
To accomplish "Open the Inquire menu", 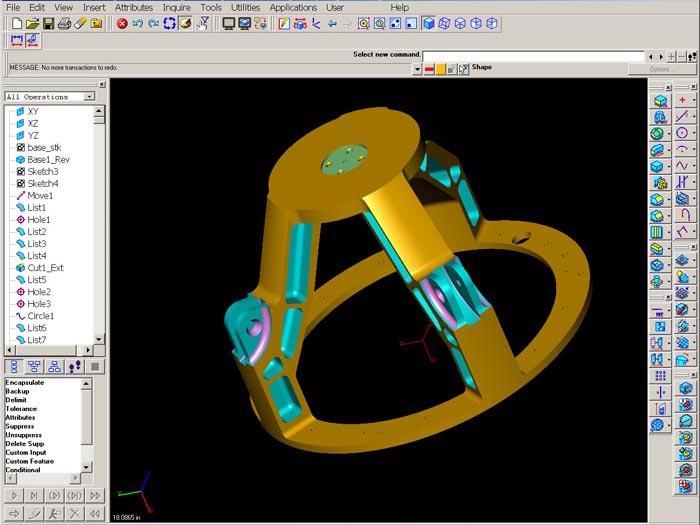I will pyautogui.click(x=177, y=7).
